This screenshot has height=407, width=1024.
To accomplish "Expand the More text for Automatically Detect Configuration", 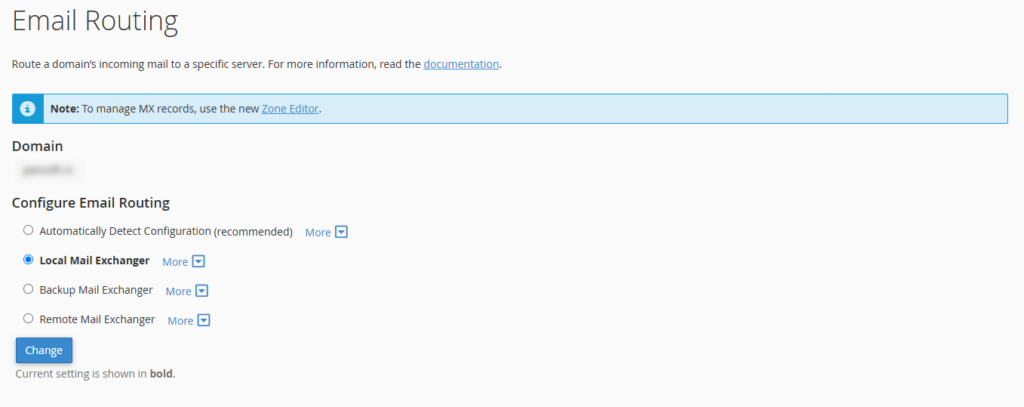I will [x=318, y=232].
